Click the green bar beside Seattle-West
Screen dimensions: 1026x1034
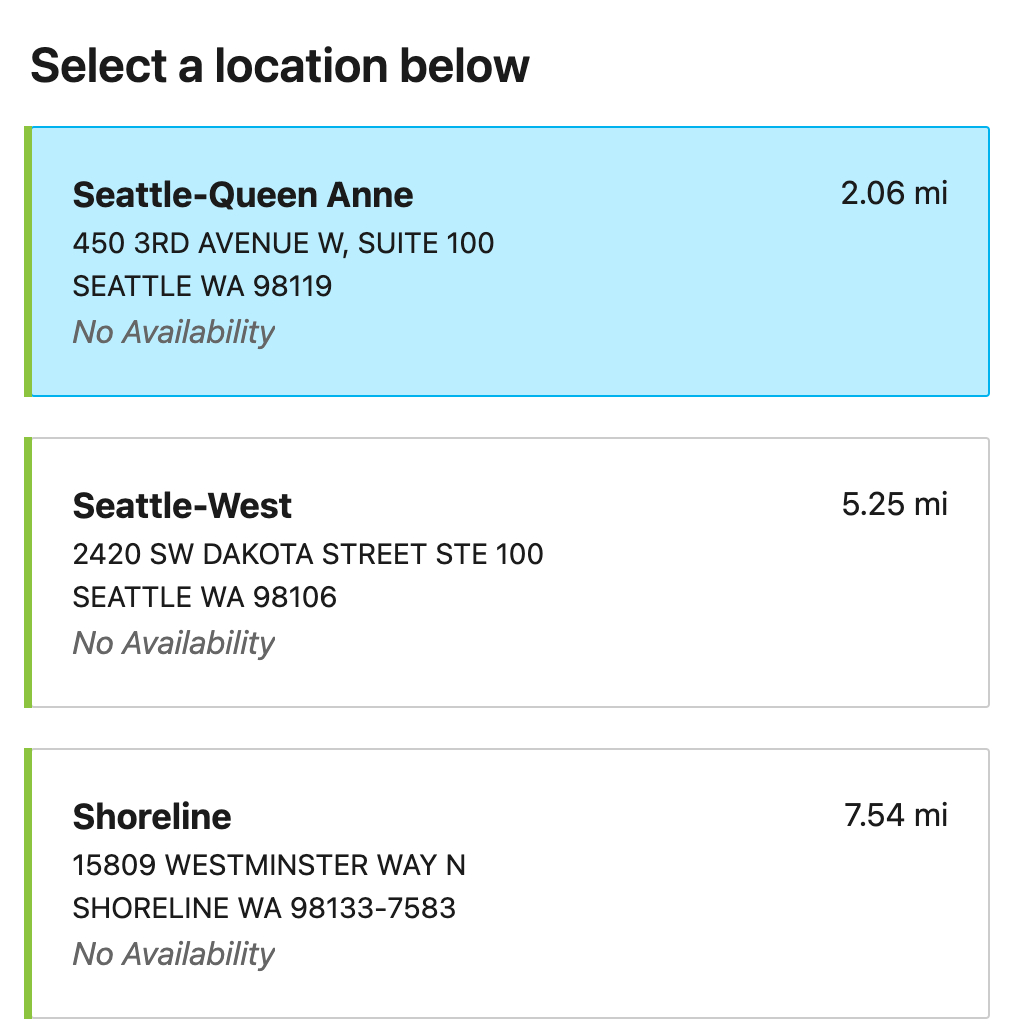click(x=28, y=572)
